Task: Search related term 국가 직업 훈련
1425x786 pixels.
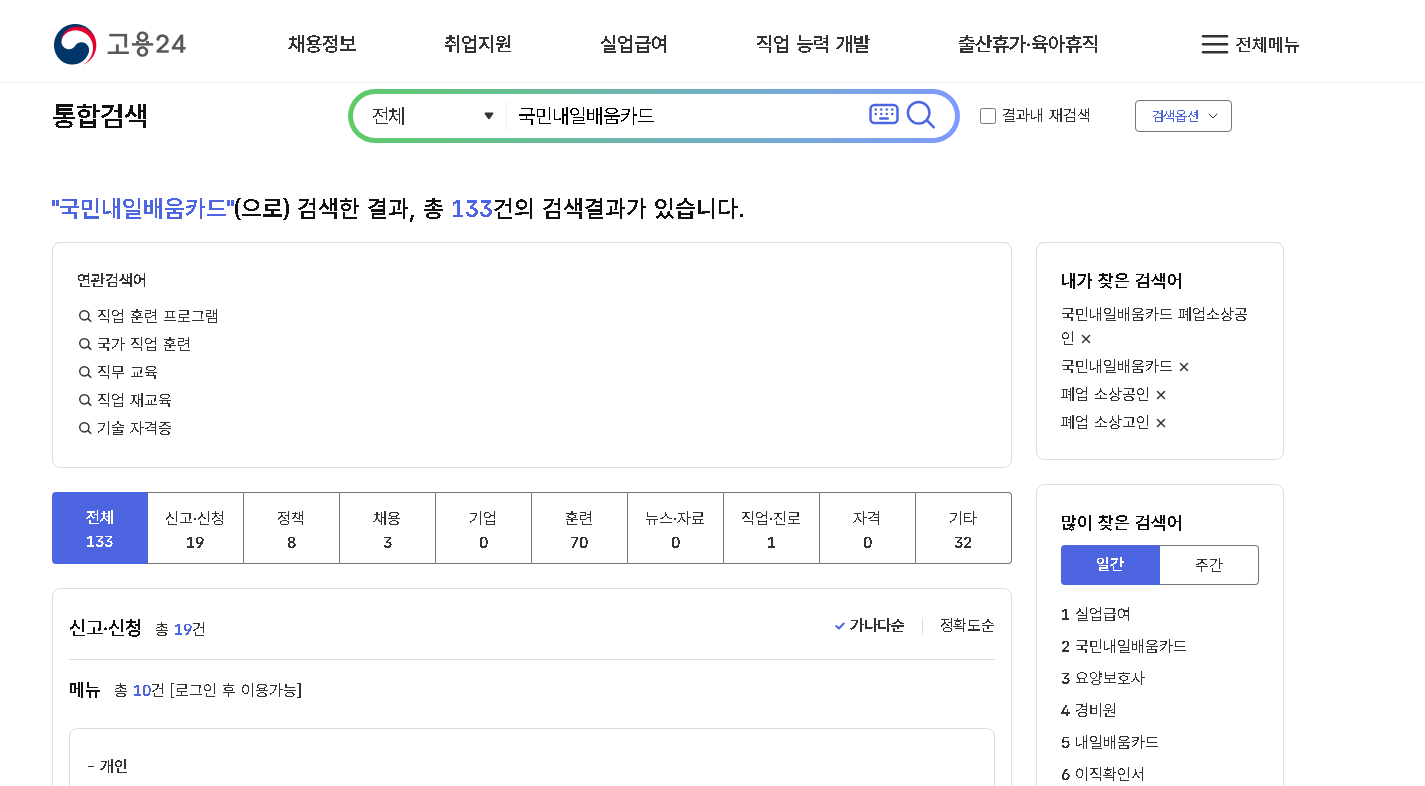Action: pos(143,344)
